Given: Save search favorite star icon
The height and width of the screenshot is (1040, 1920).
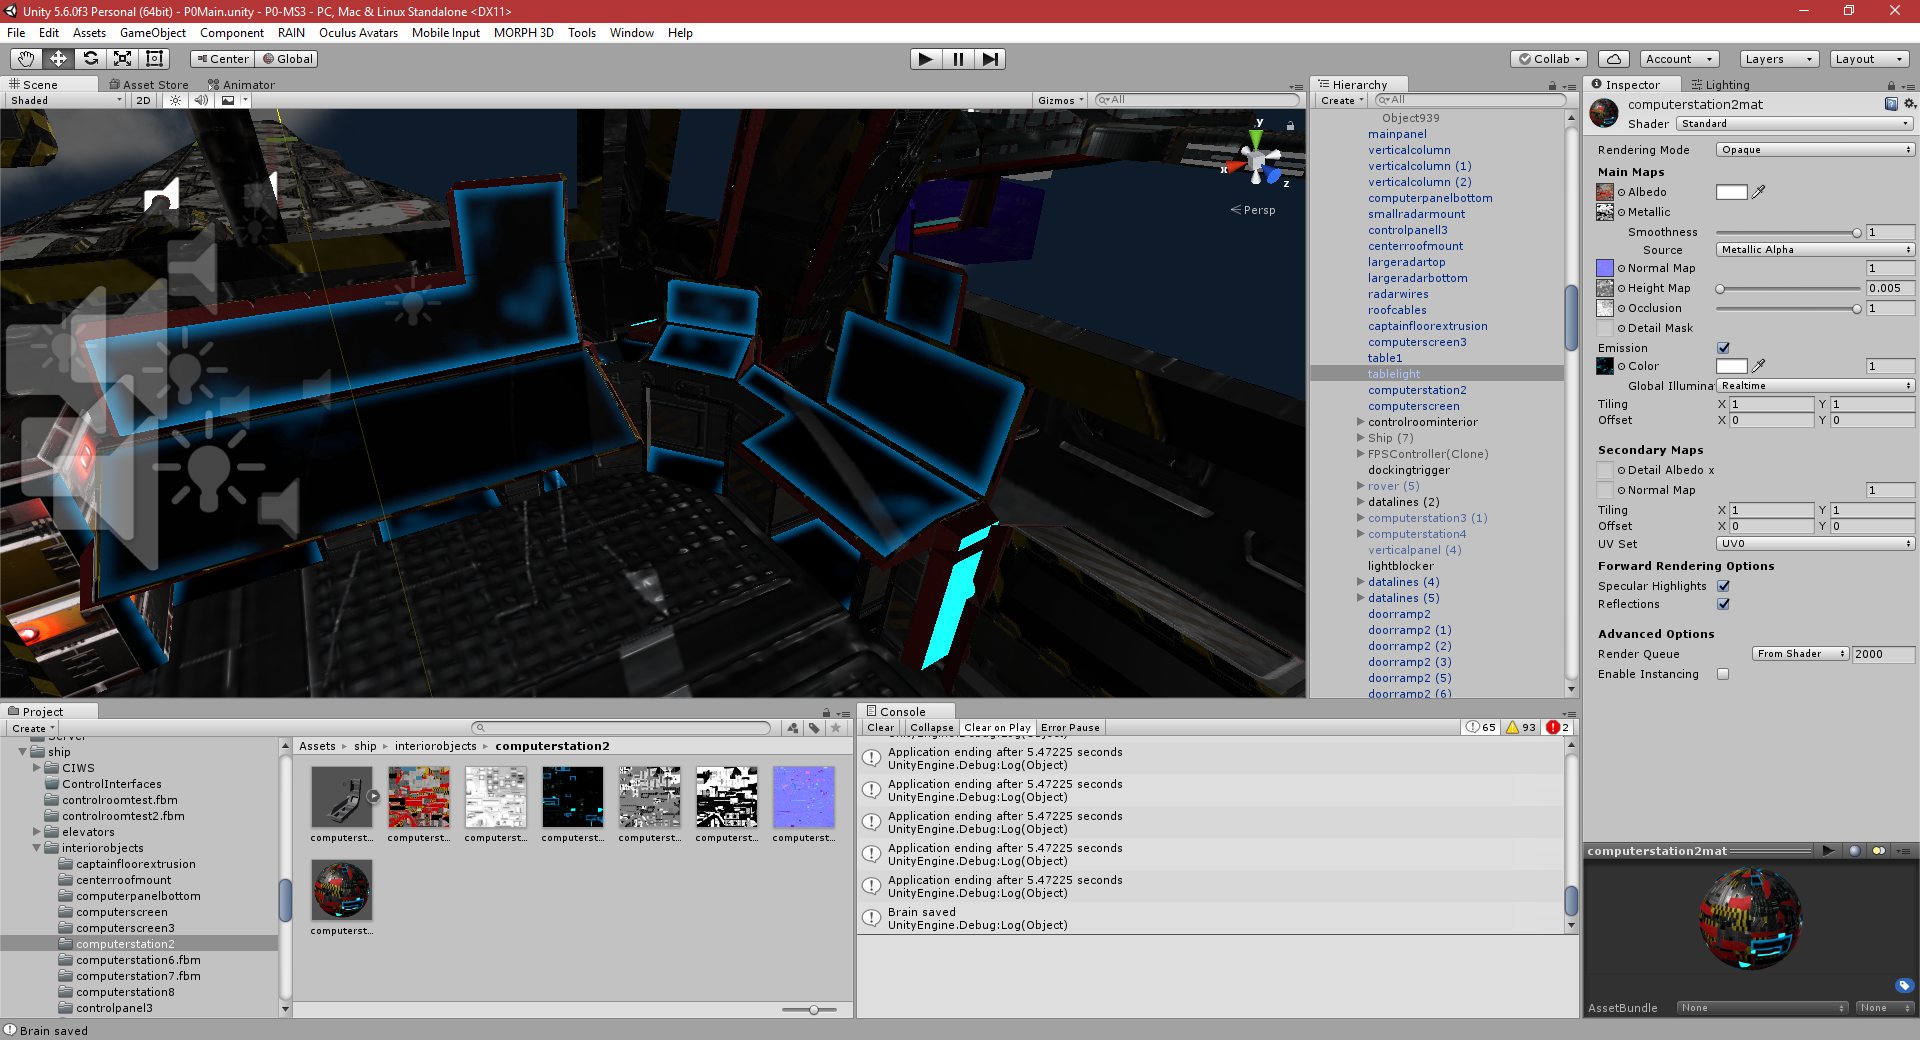Looking at the screenshot, I should [x=836, y=728].
